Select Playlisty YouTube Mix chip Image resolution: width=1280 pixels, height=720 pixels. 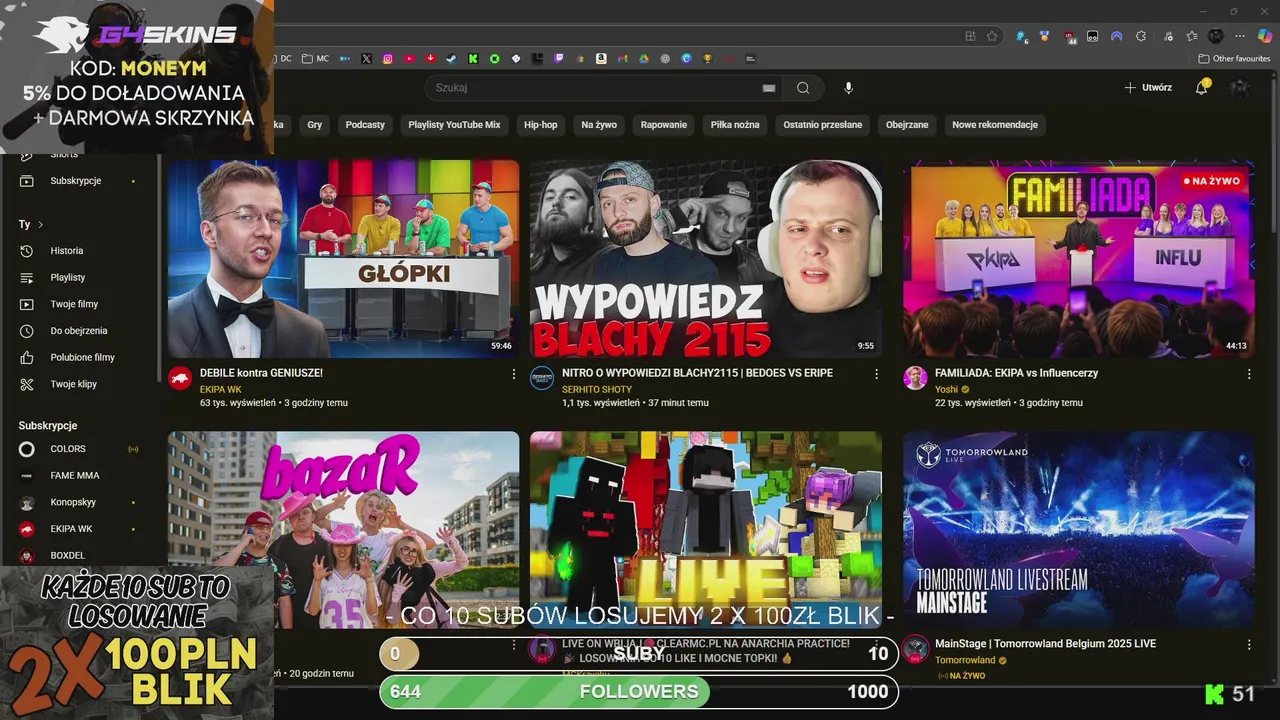tap(454, 125)
